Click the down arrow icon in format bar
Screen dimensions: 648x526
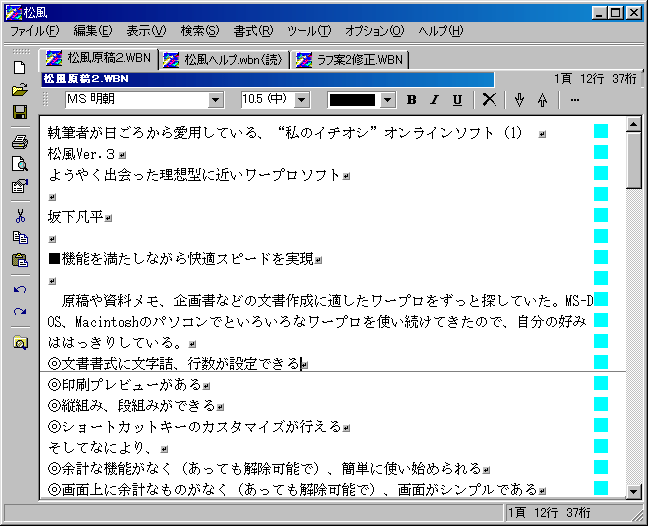519,100
